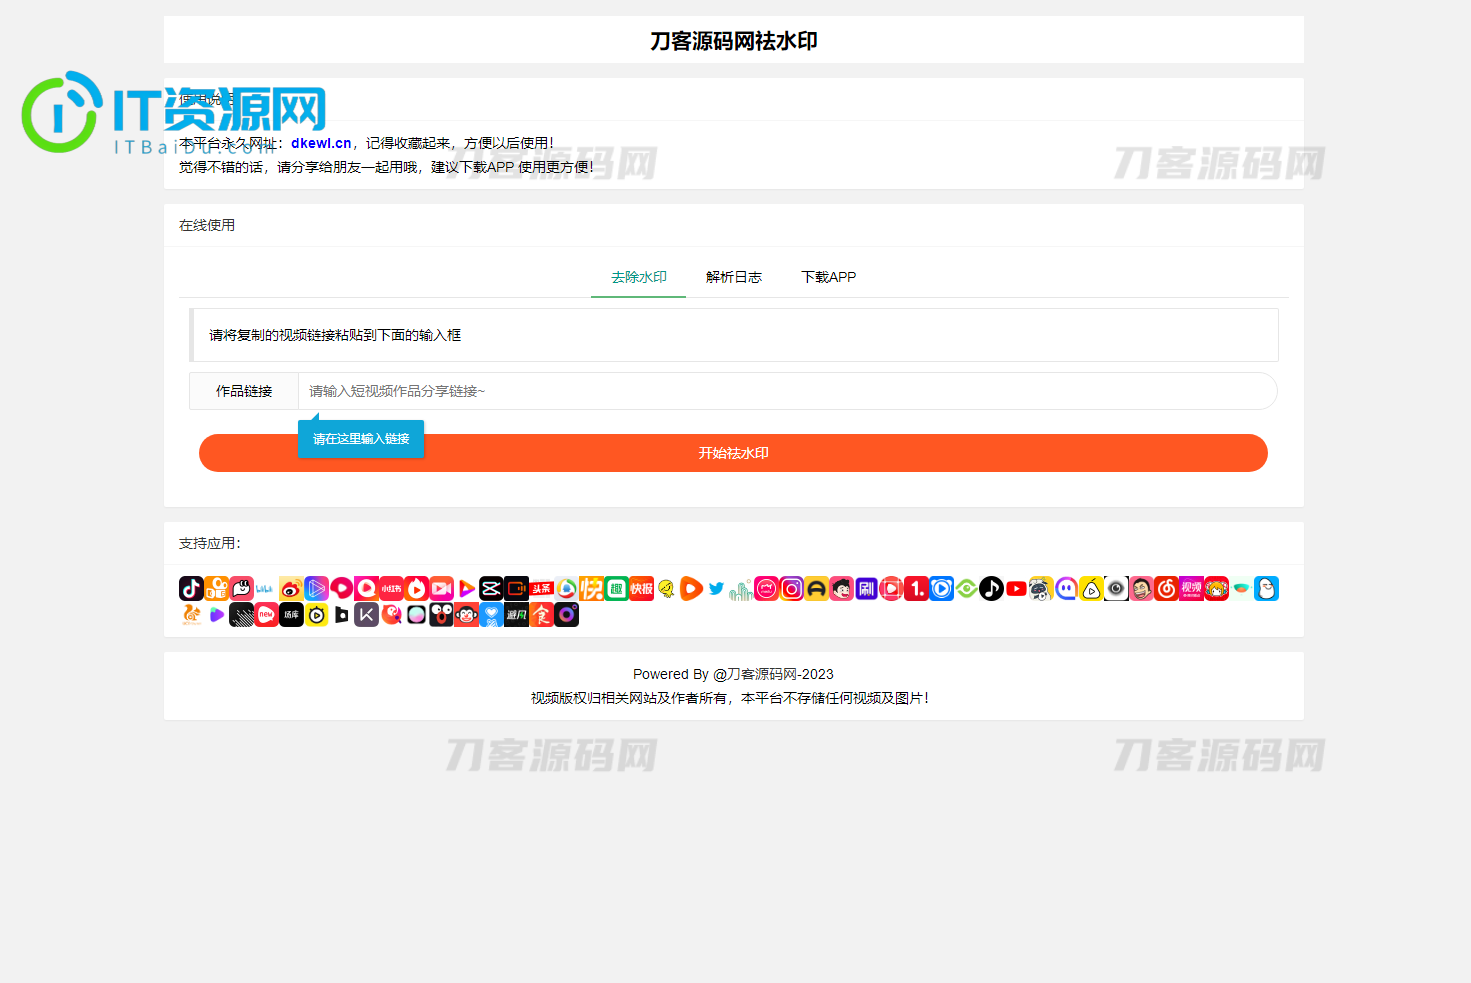This screenshot has width=1471, height=983.
Task: Click the CapCut 剪映 black icon
Action: [491, 588]
